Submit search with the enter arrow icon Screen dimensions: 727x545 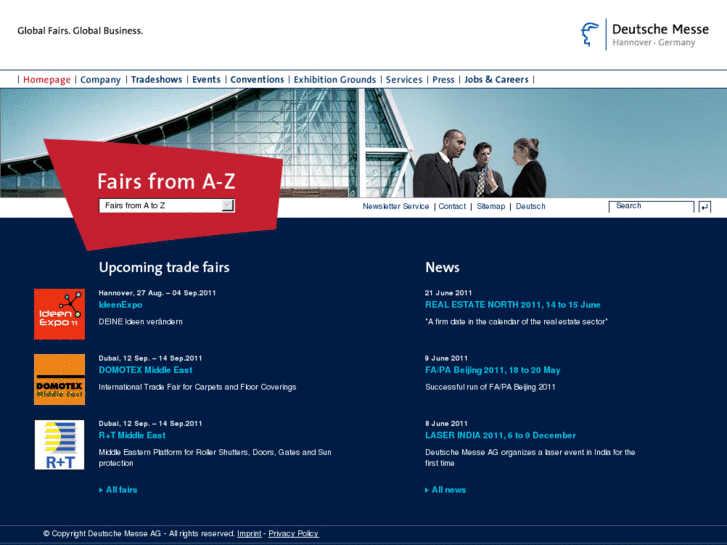click(705, 207)
